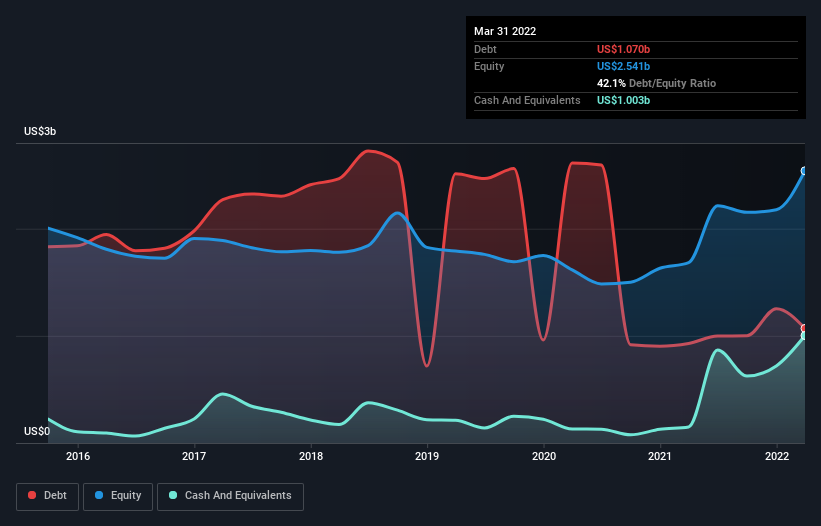Screen dimensions: 821x526
Task: Click Cash And Equivalents label in tooltip
Action: (x=527, y=100)
